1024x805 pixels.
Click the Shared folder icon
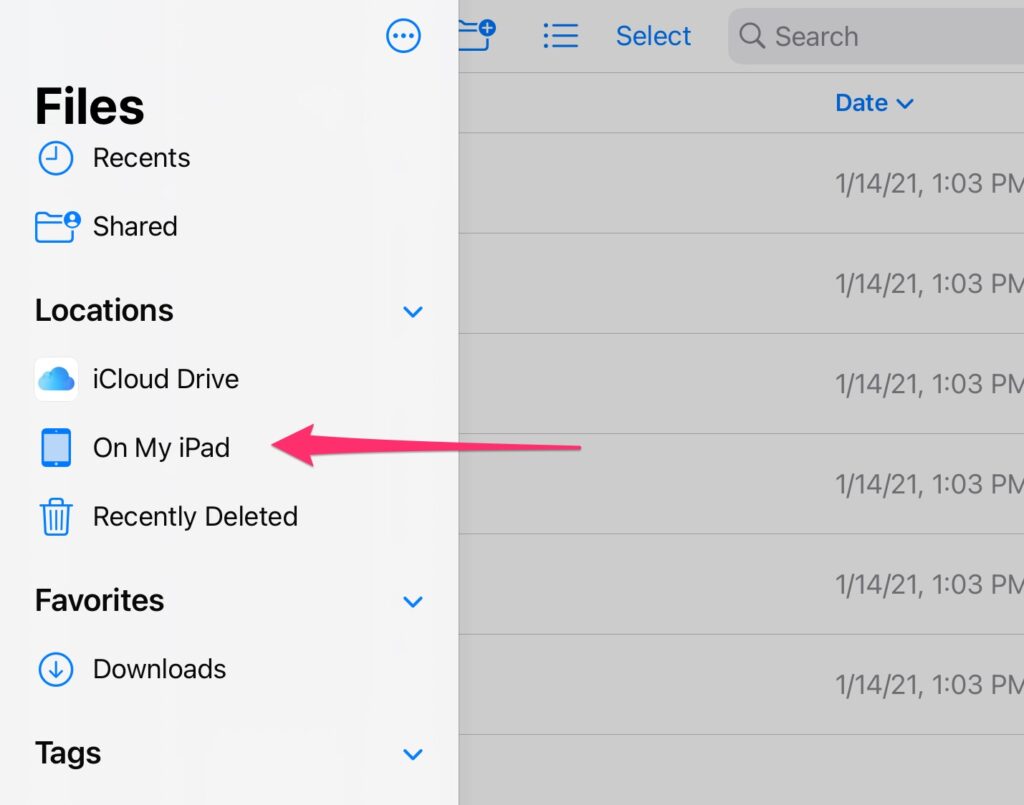(57, 227)
